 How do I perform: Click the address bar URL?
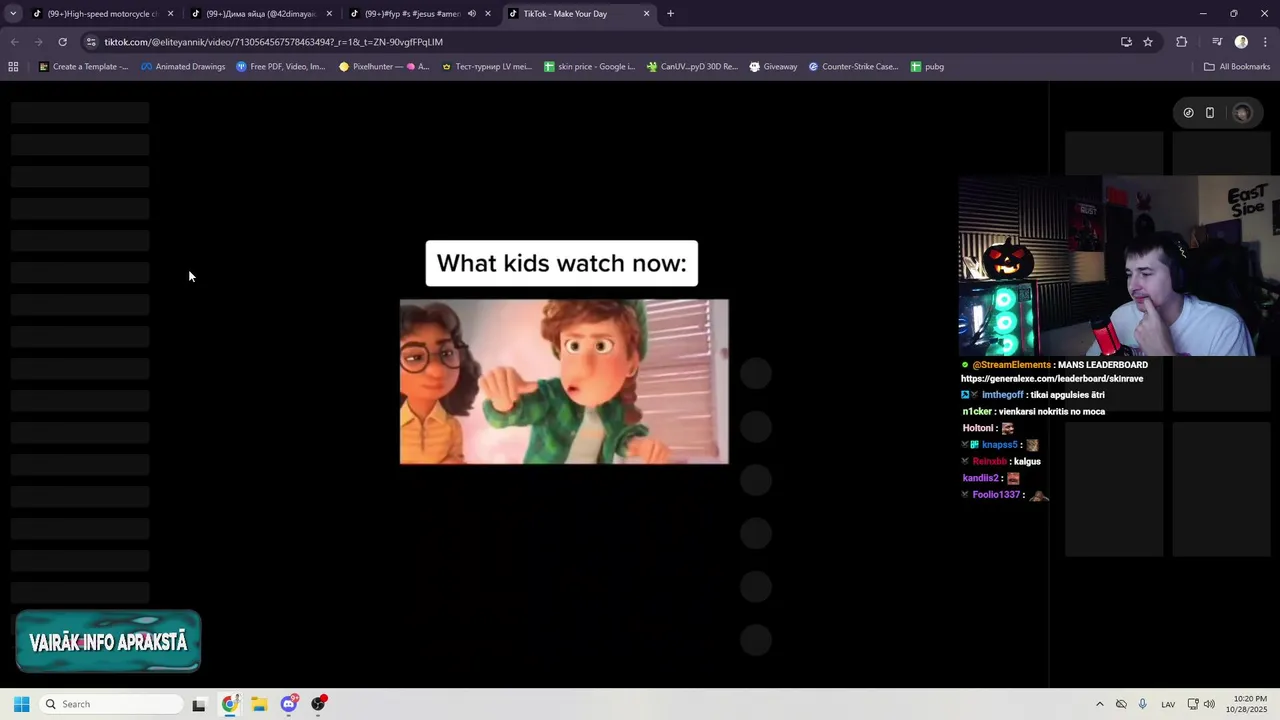point(273,42)
